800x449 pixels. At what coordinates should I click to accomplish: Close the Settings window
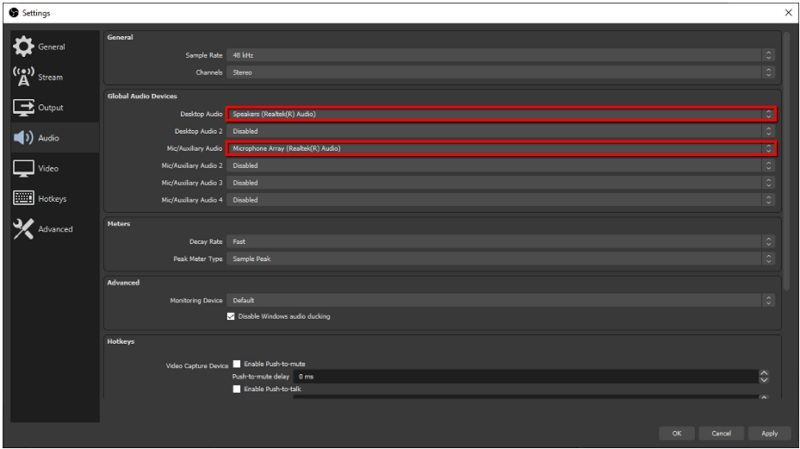point(788,13)
